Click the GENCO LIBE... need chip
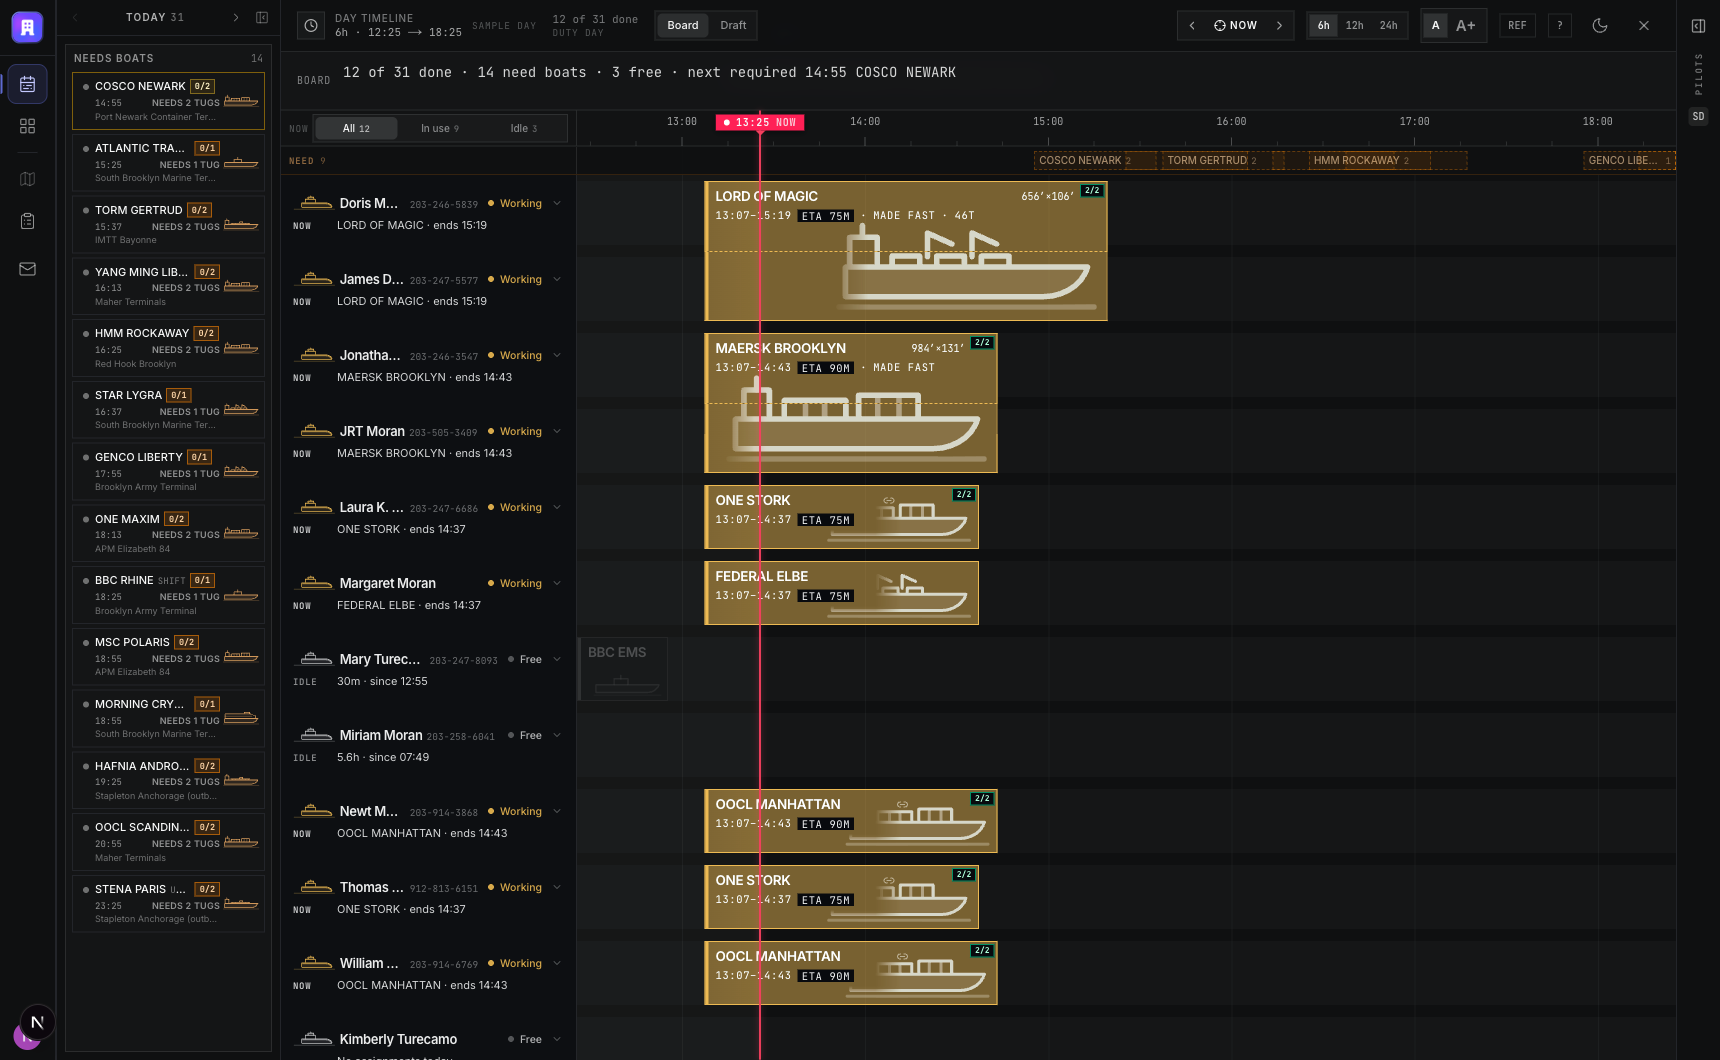The height and width of the screenshot is (1060, 1720). pos(1630,161)
